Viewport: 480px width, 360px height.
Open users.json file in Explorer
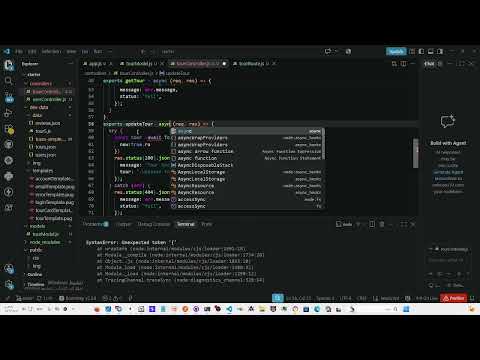[x=46, y=155]
